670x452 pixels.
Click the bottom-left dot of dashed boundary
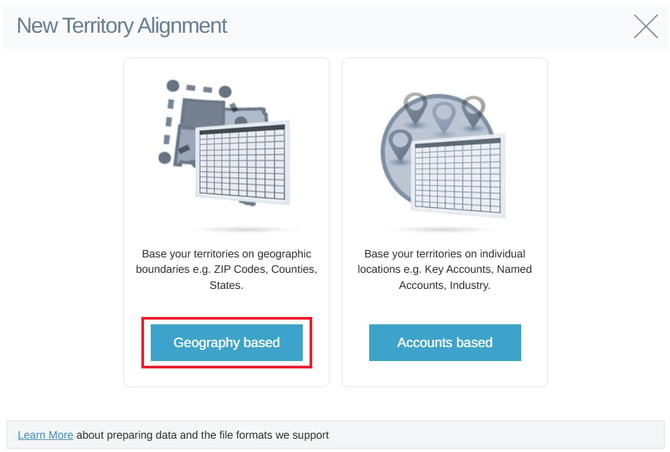pos(165,158)
